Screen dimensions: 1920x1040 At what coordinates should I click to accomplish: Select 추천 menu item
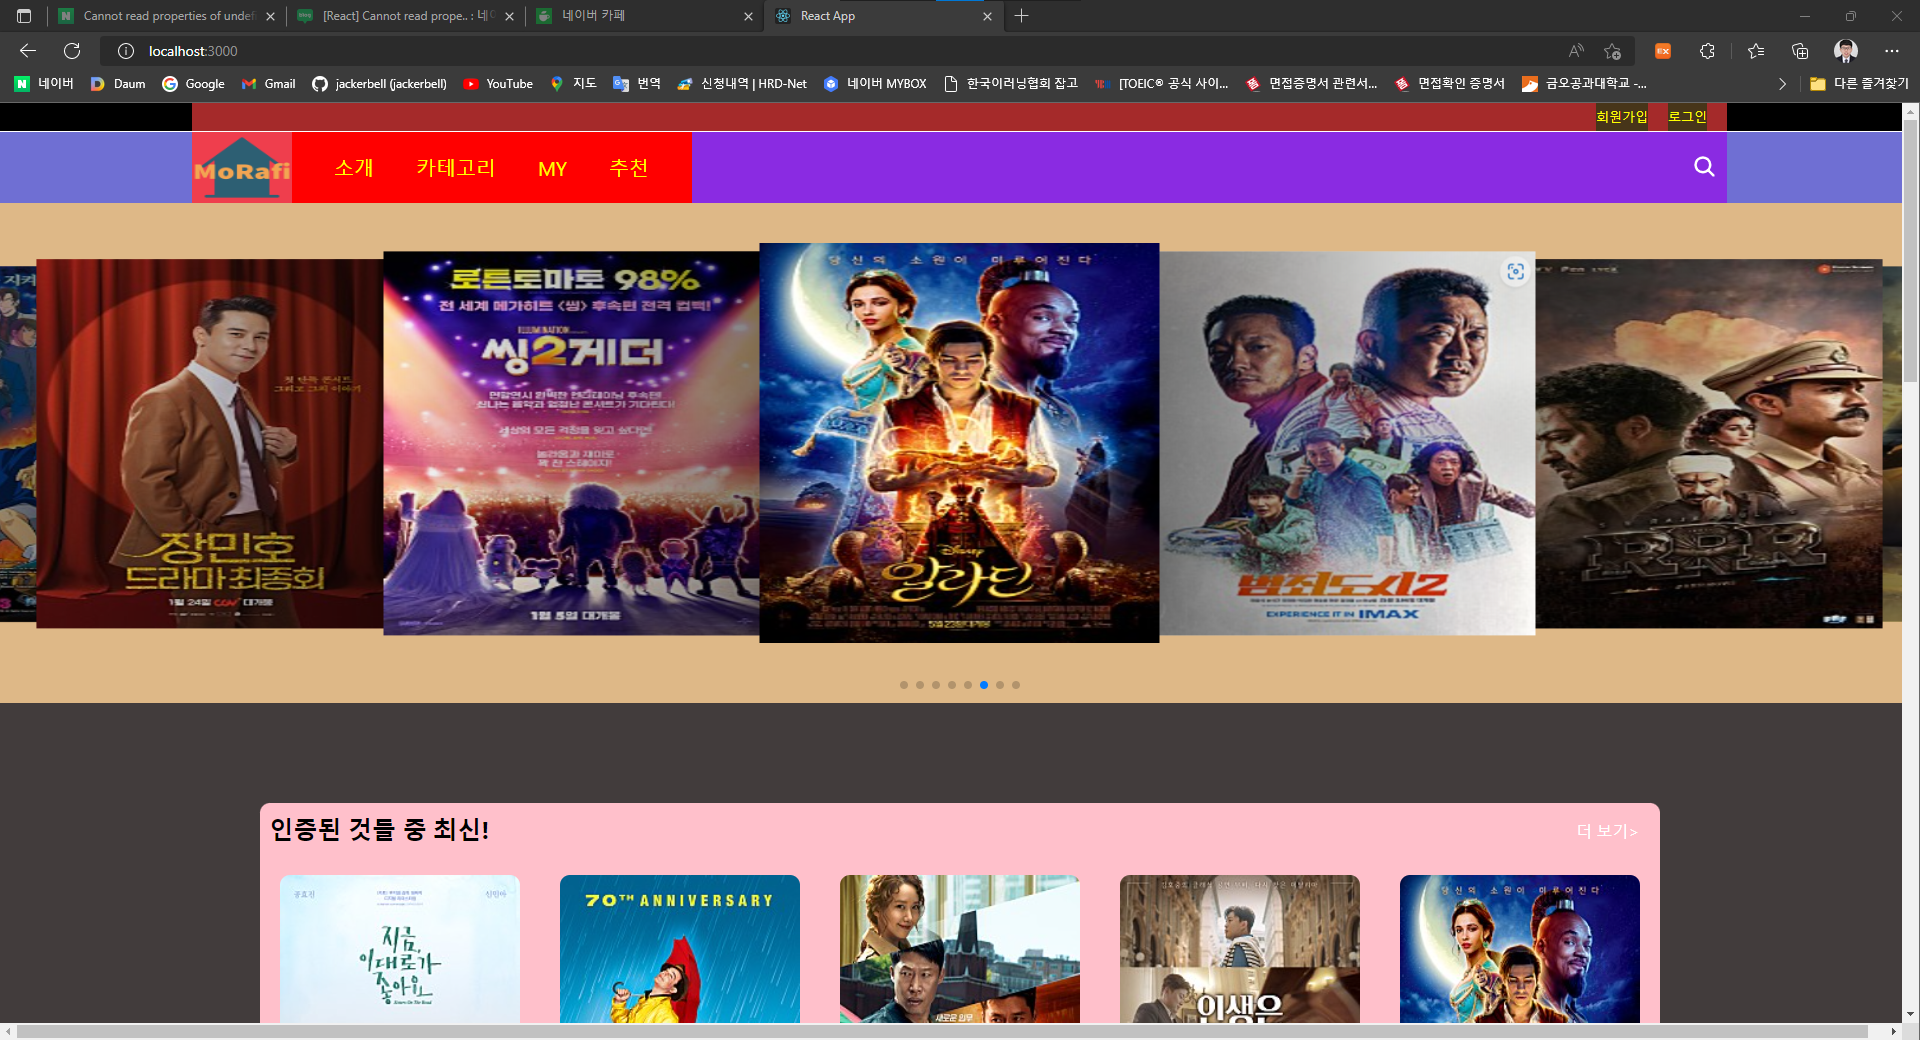629,168
